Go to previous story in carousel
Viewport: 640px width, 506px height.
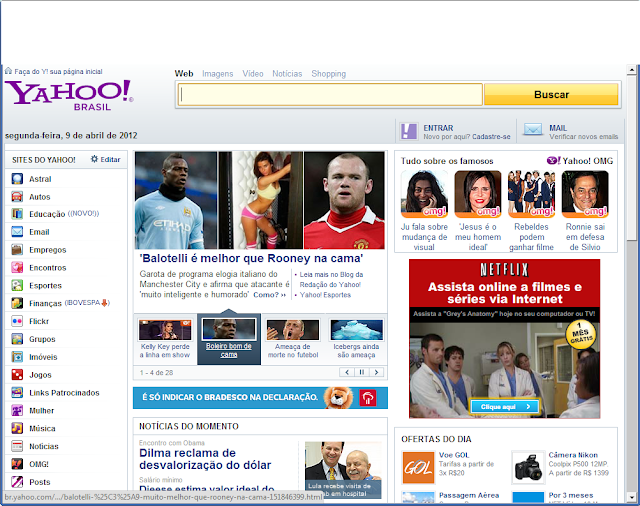[x=347, y=372]
